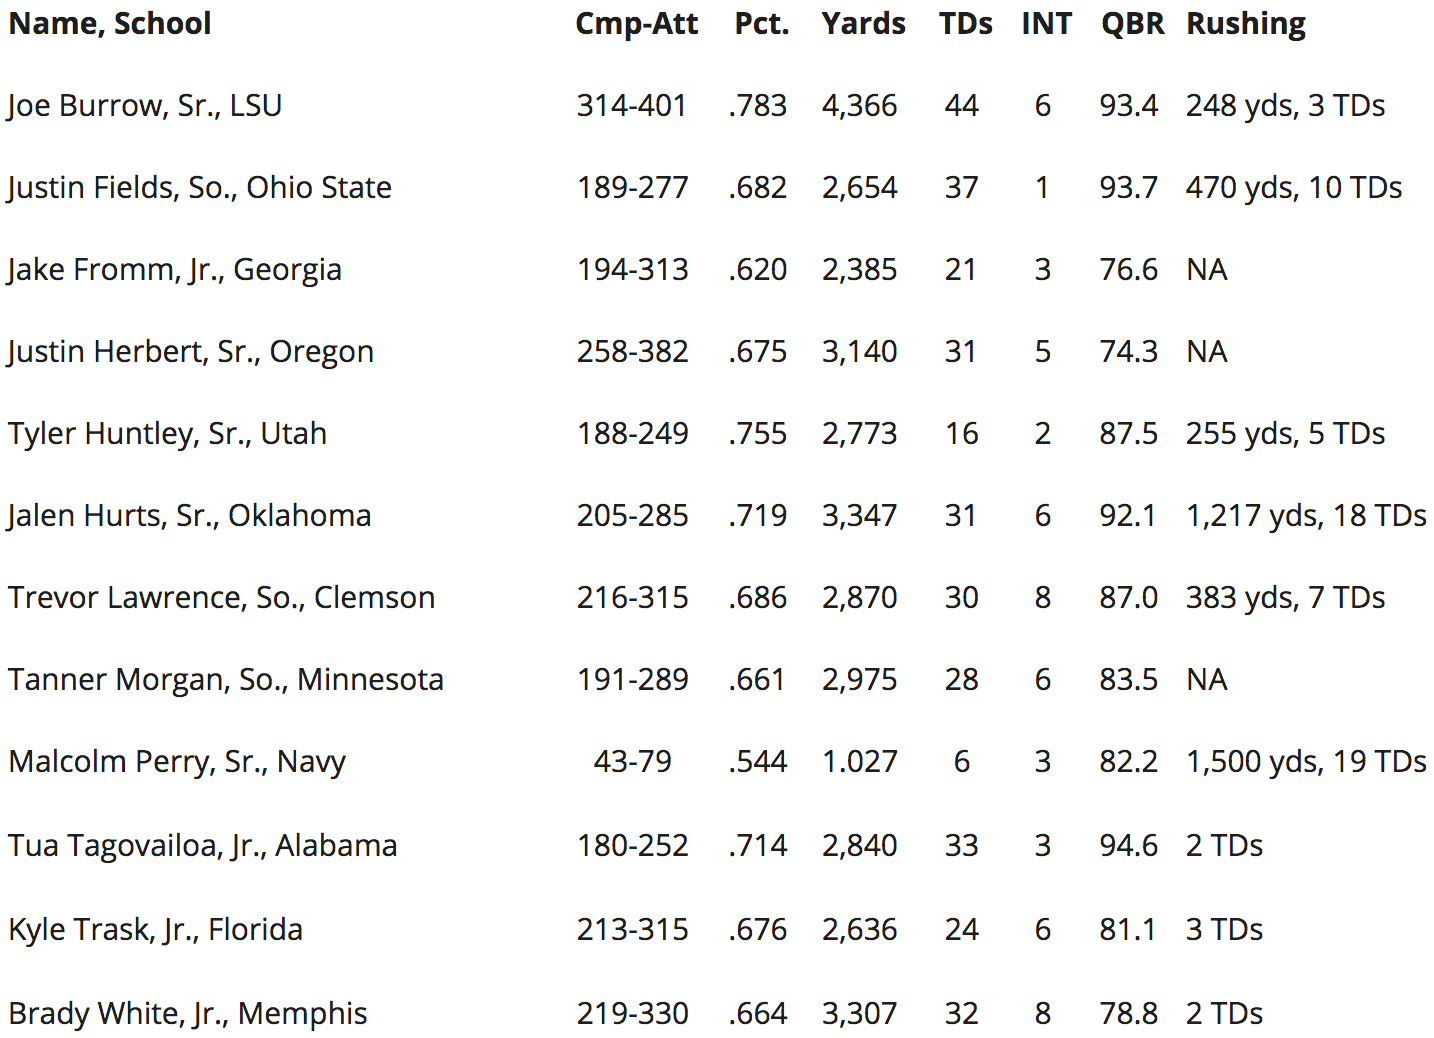Click the TDs column header
This screenshot has width=1434, height=1038.
coord(966,24)
